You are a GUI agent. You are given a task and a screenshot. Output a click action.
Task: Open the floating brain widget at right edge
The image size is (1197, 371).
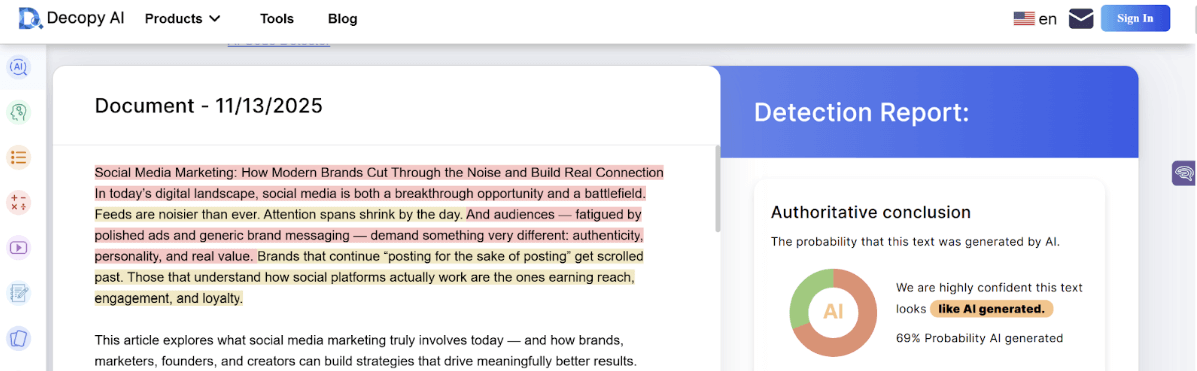[1184, 173]
